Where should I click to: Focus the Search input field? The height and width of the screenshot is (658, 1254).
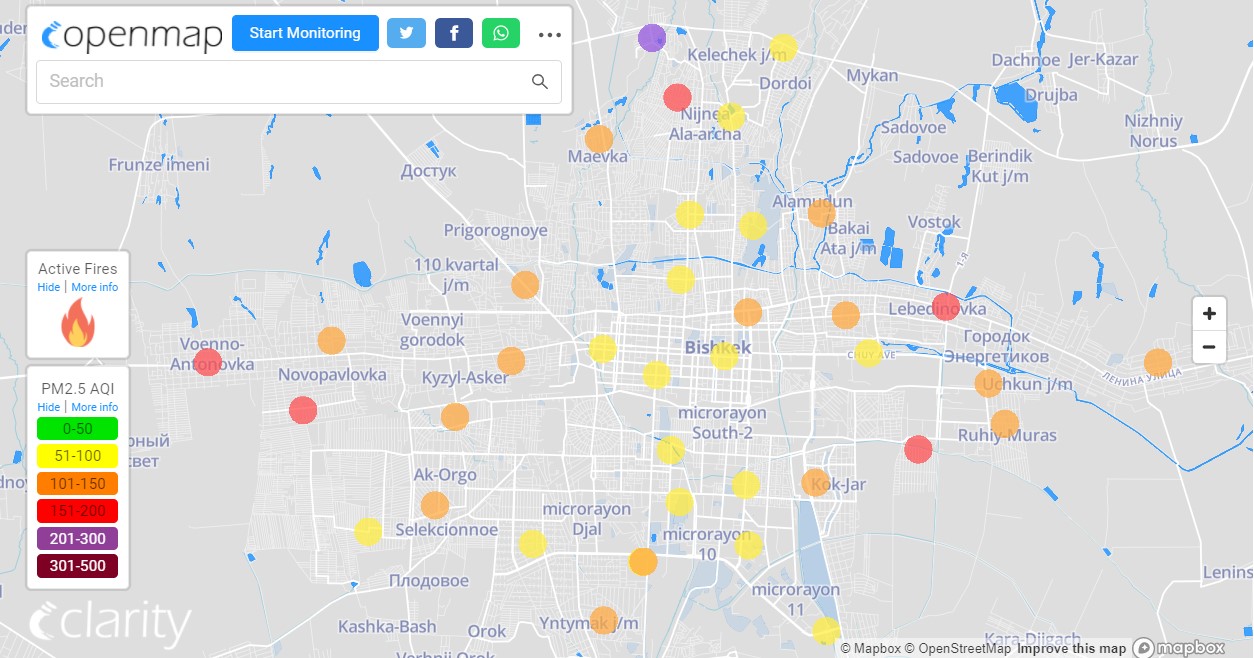point(280,82)
